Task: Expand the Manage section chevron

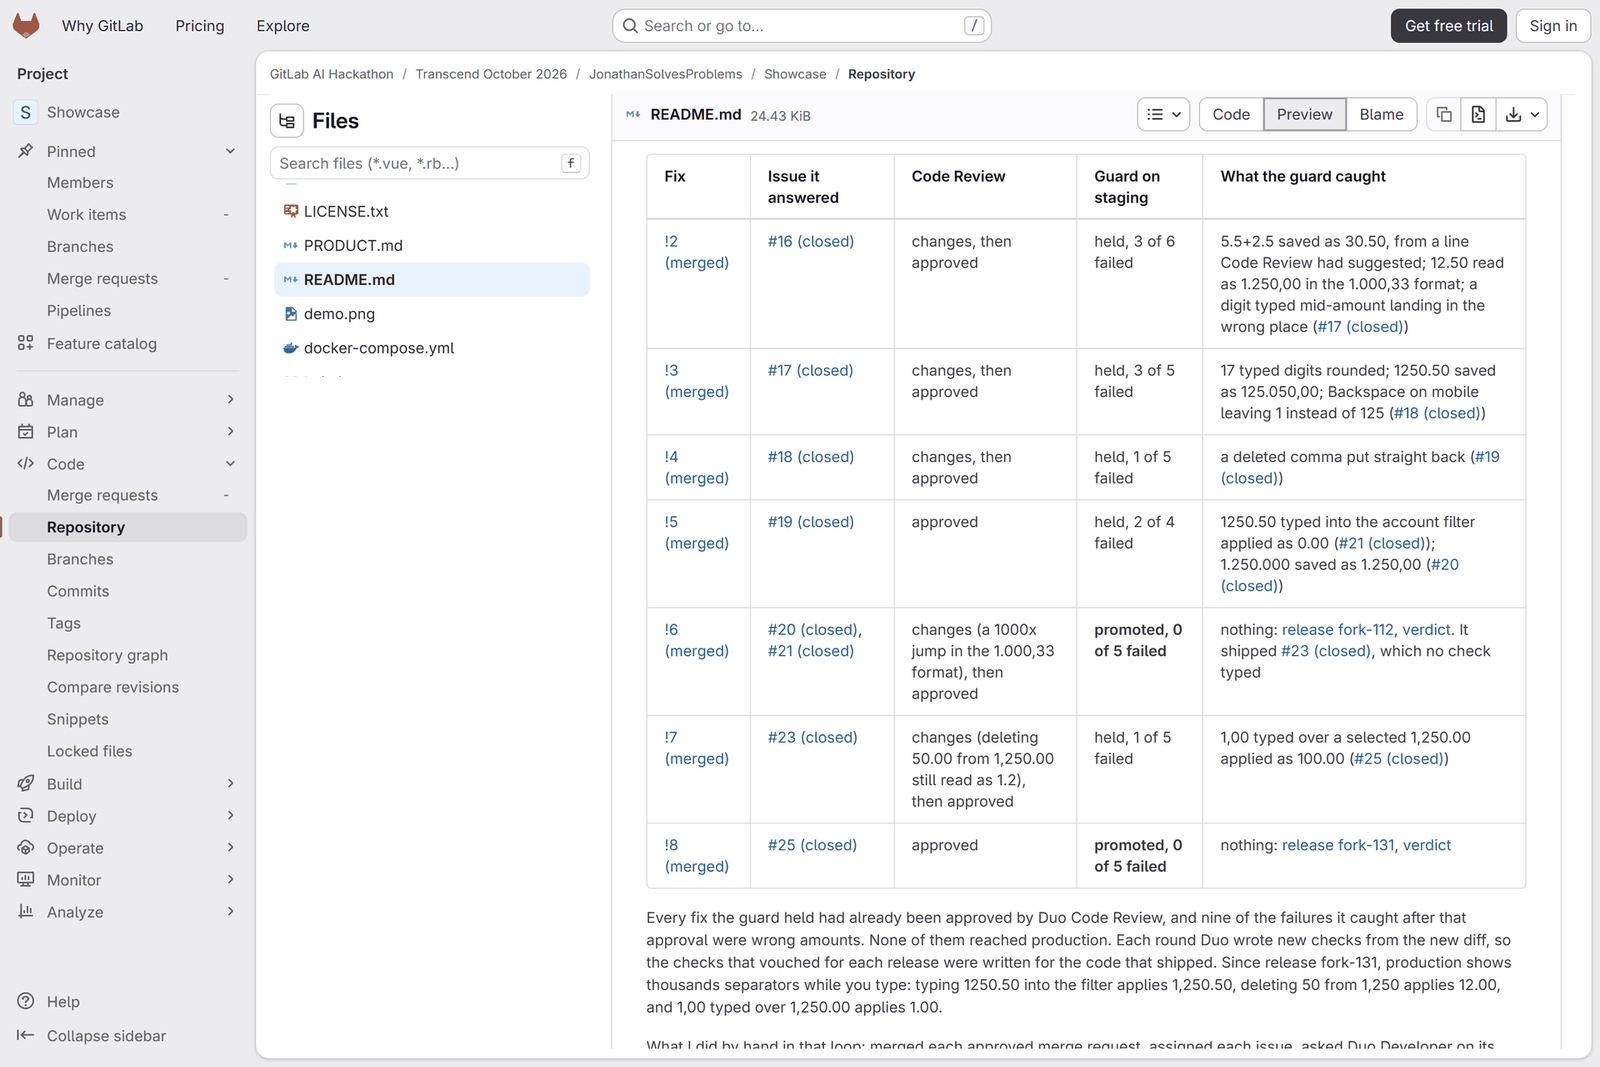Action: point(230,399)
